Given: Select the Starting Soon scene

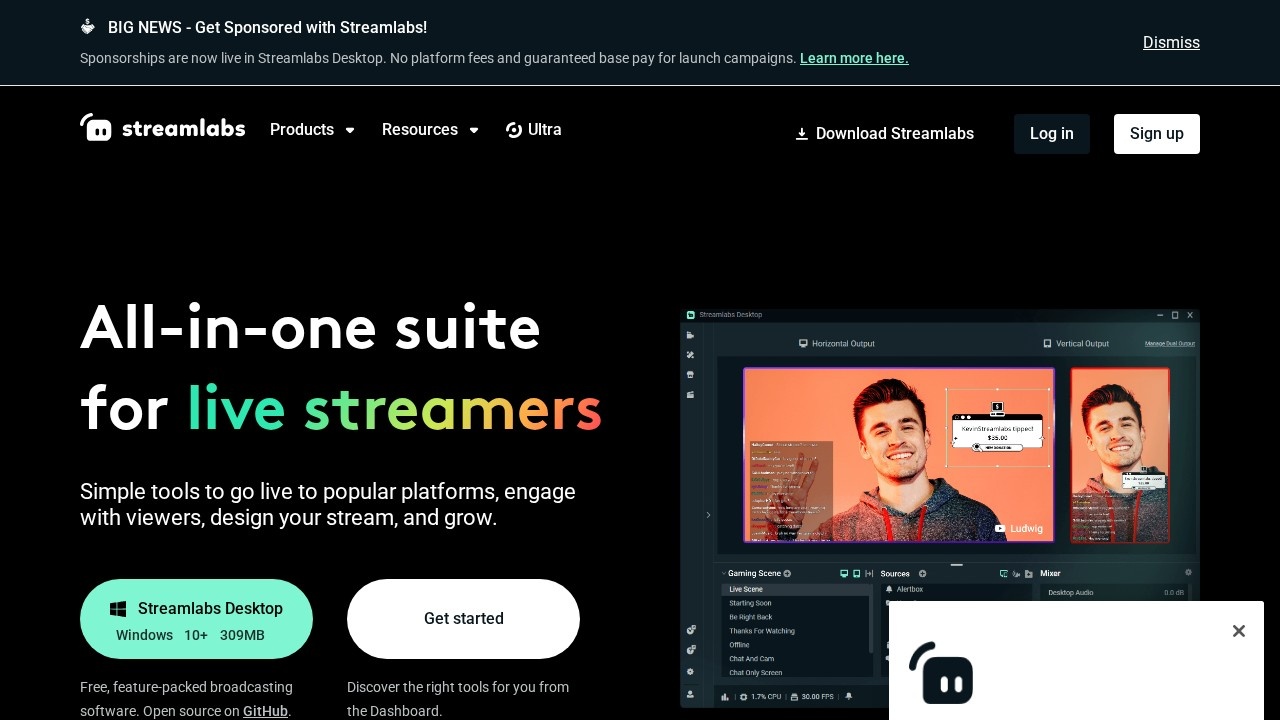Looking at the screenshot, I should (750, 603).
